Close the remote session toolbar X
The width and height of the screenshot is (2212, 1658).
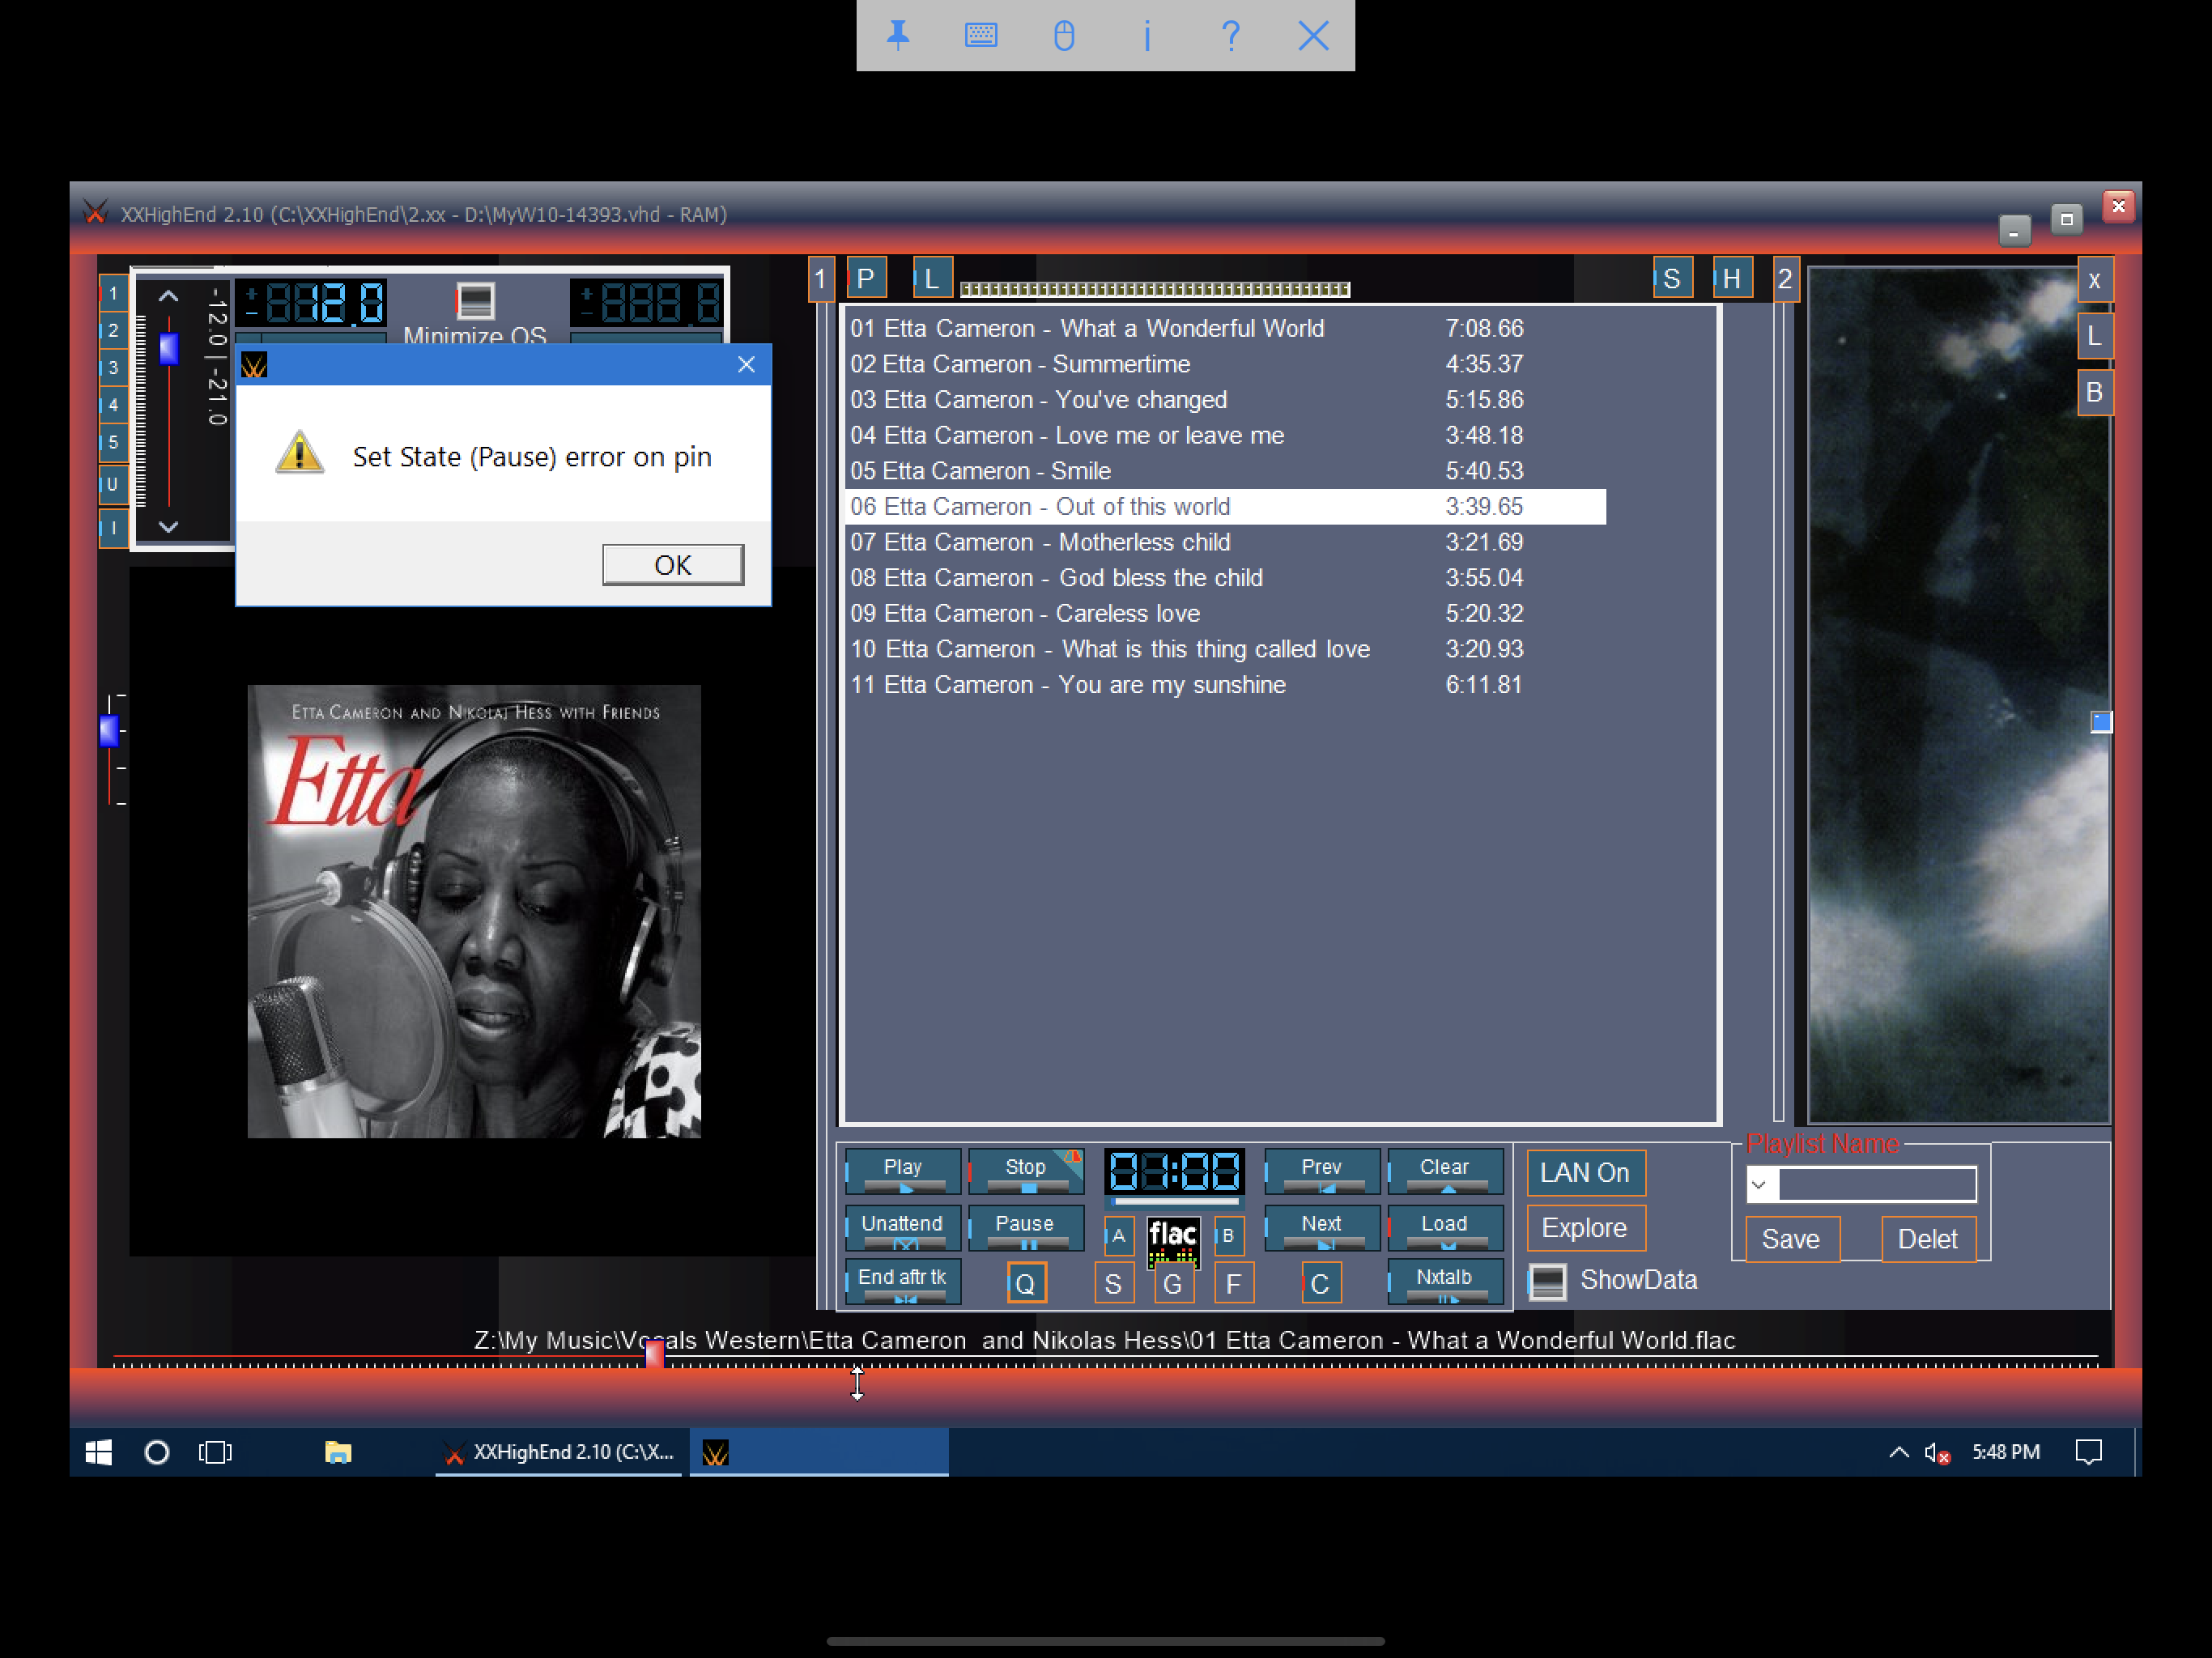click(1313, 36)
